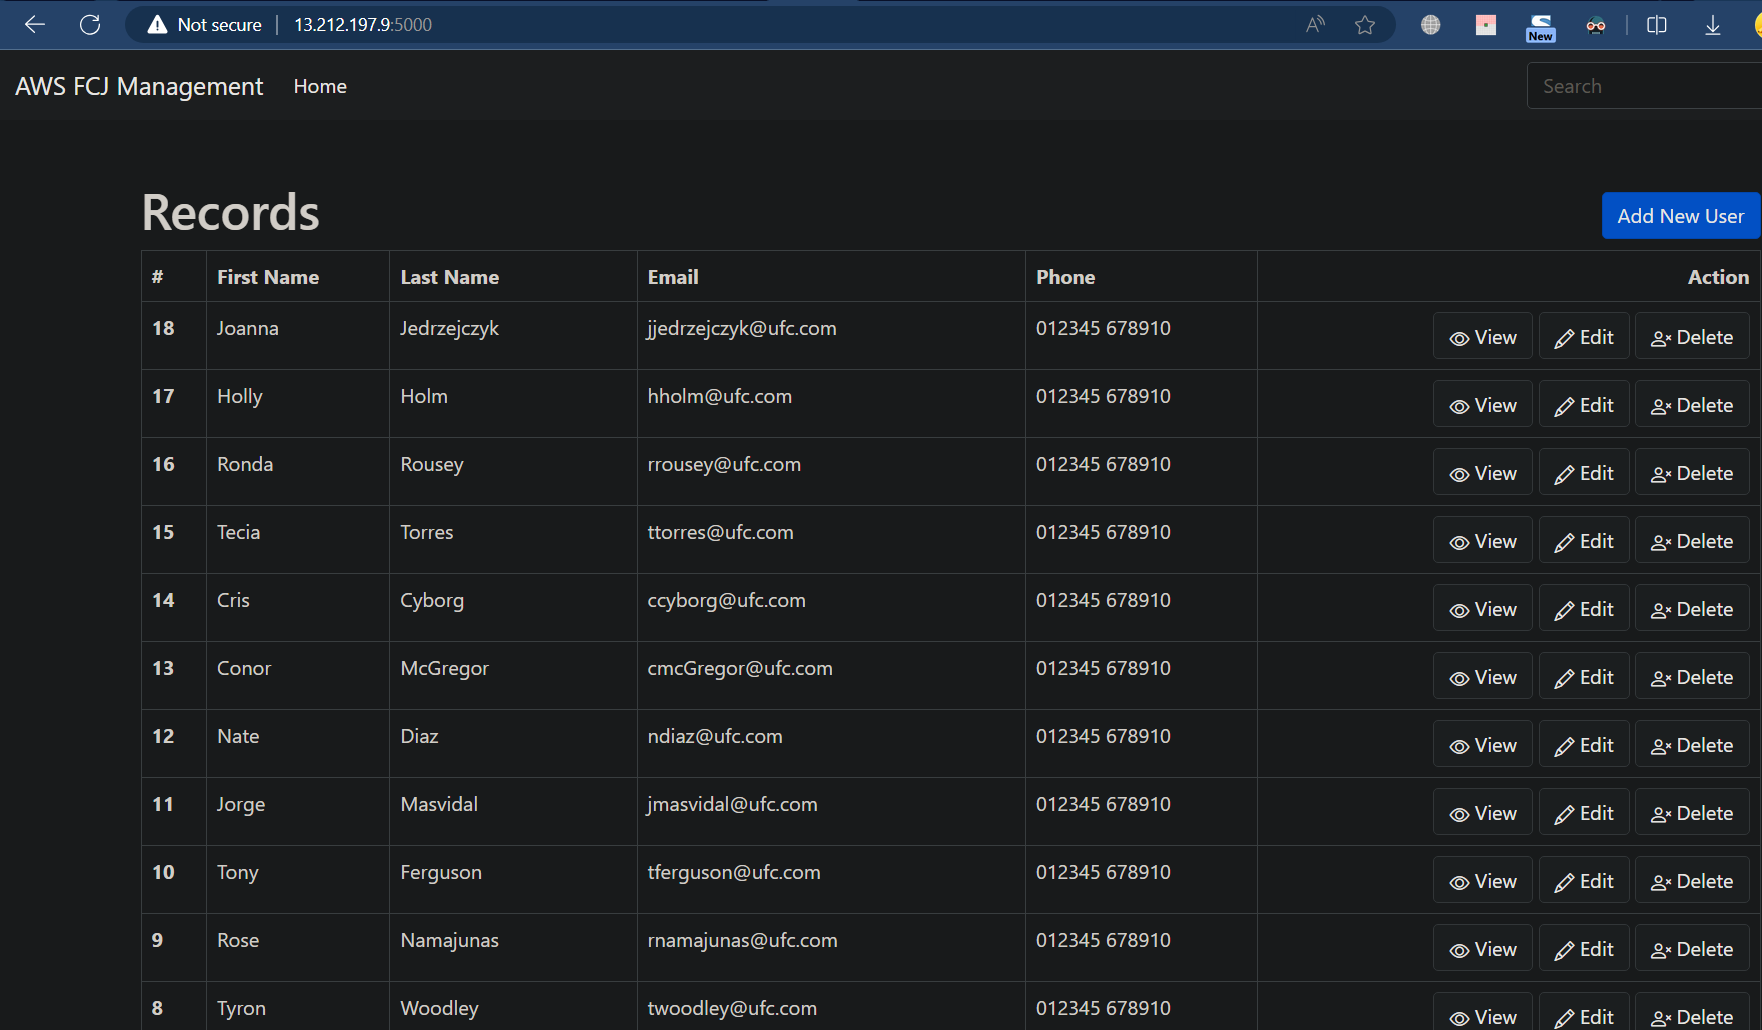The width and height of the screenshot is (1762, 1030).
Task: Click the email twoodley@ufc.com
Action: pos(732,1009)
